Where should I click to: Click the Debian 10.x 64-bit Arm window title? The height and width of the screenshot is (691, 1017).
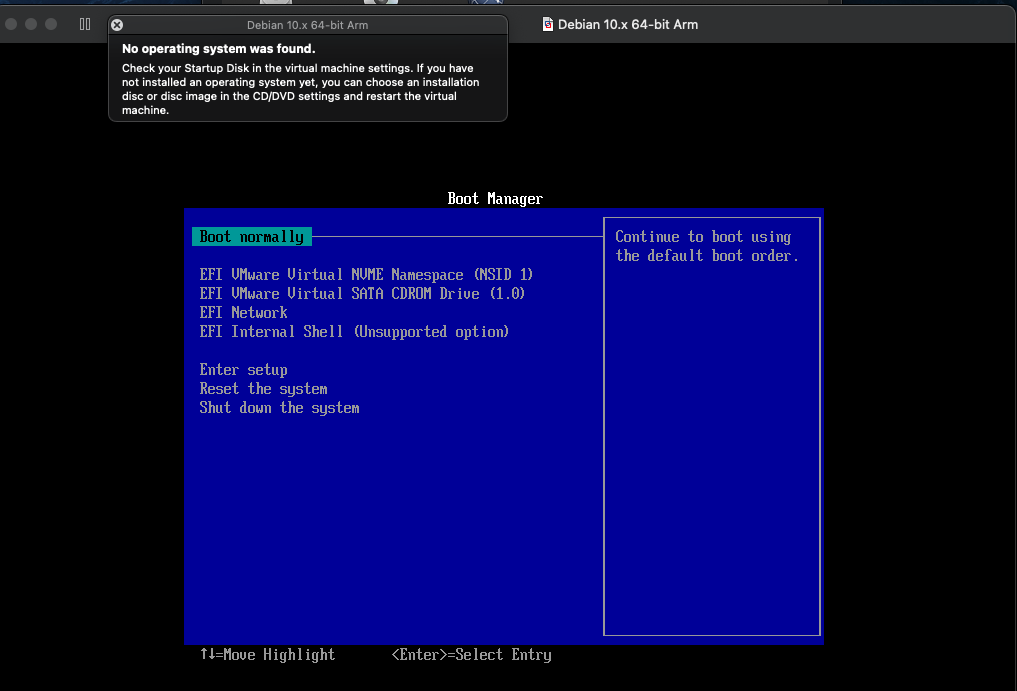(628, 25)
